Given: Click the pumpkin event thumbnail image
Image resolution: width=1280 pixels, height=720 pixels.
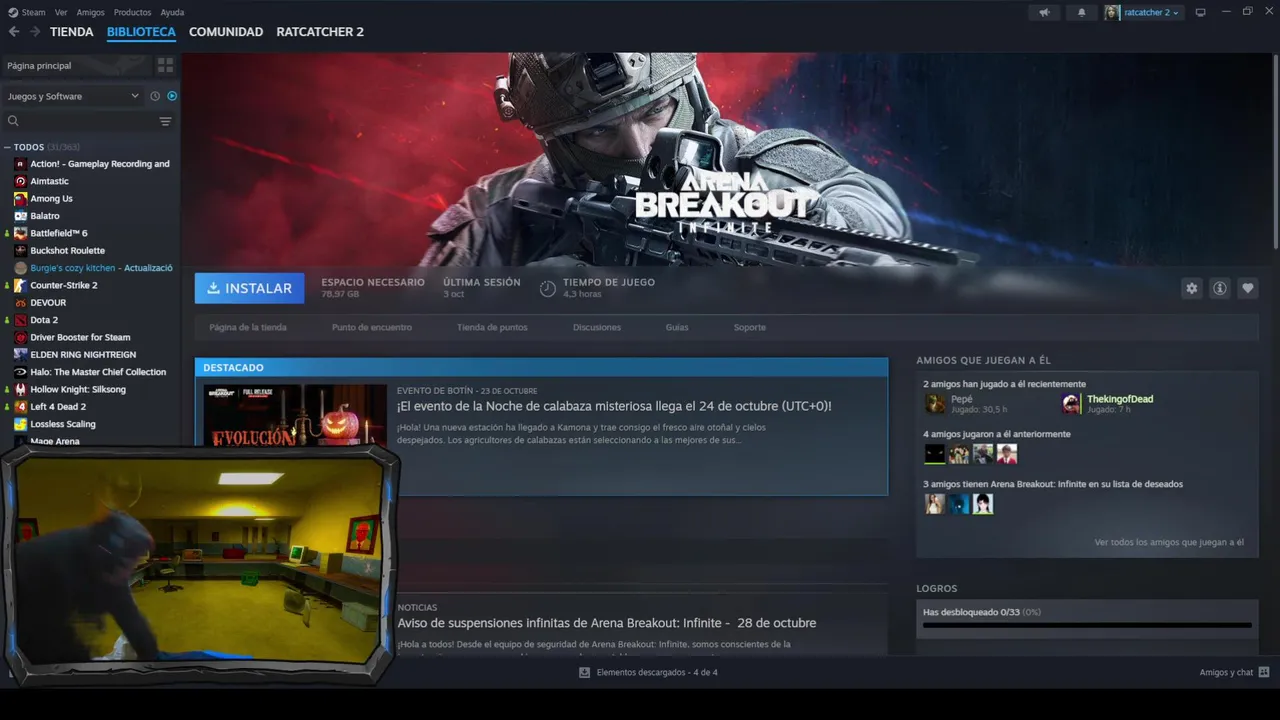Looking at the screenshot, I should 295,414.
